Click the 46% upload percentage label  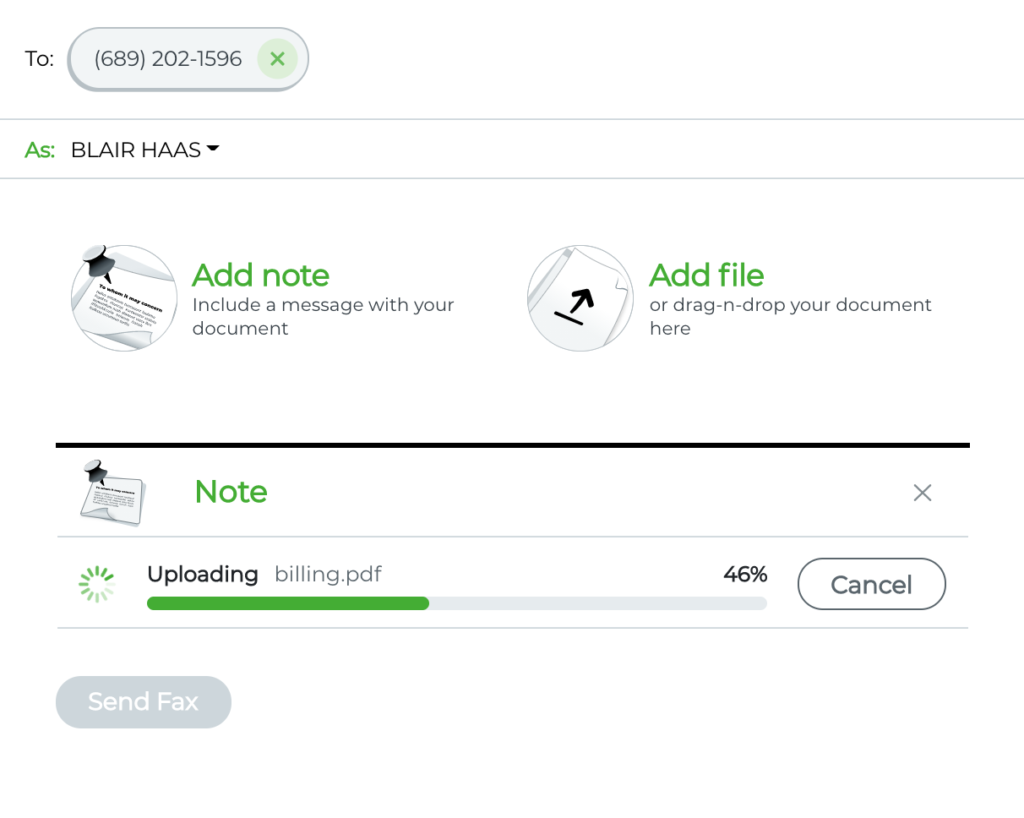pyautogui.click(x=745, y=574)
